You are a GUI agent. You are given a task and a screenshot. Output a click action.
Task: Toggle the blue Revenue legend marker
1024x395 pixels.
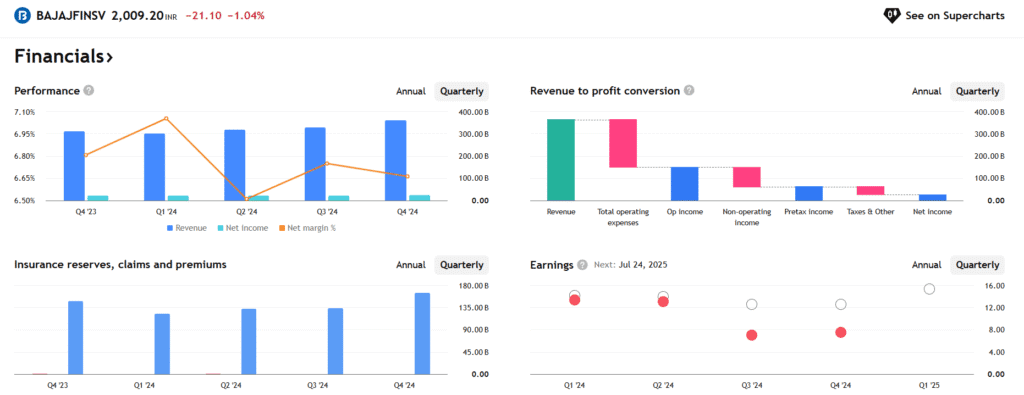(x=170, y=228)
